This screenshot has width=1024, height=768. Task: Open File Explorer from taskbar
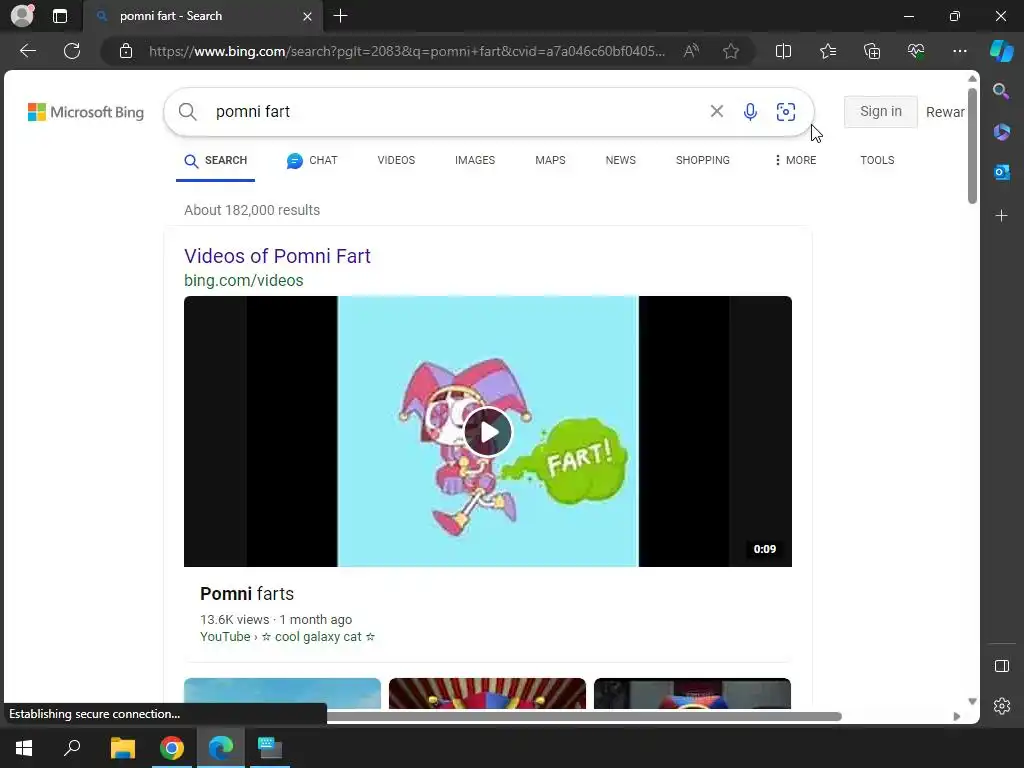(122, 748)
